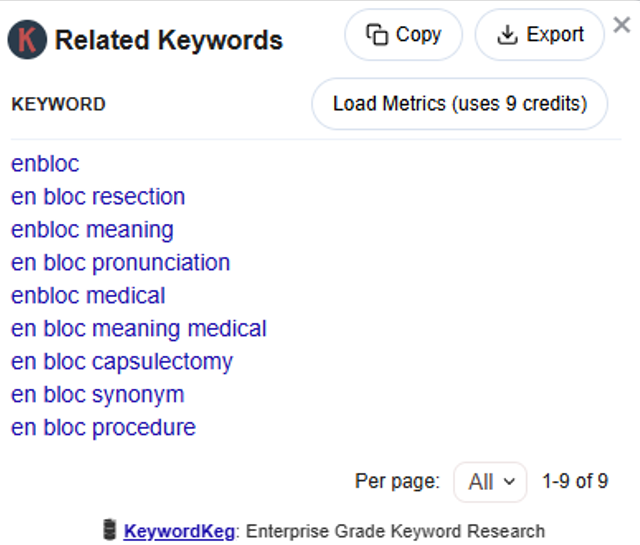Open 'en bloc procedure' keyword link
The image size is (640, 545).
click(x=103, y=428)
